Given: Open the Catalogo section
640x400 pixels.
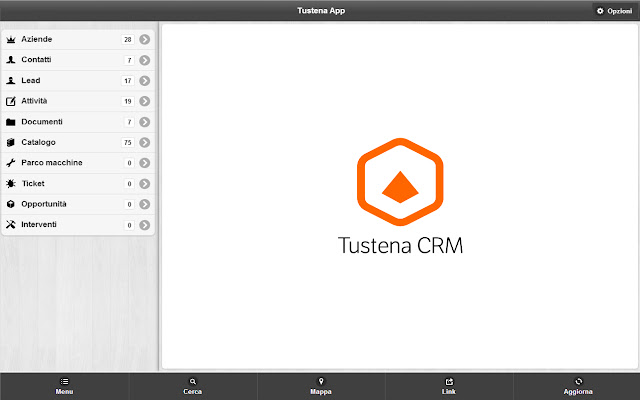Looking at the screenshot, I should (78, 142).
